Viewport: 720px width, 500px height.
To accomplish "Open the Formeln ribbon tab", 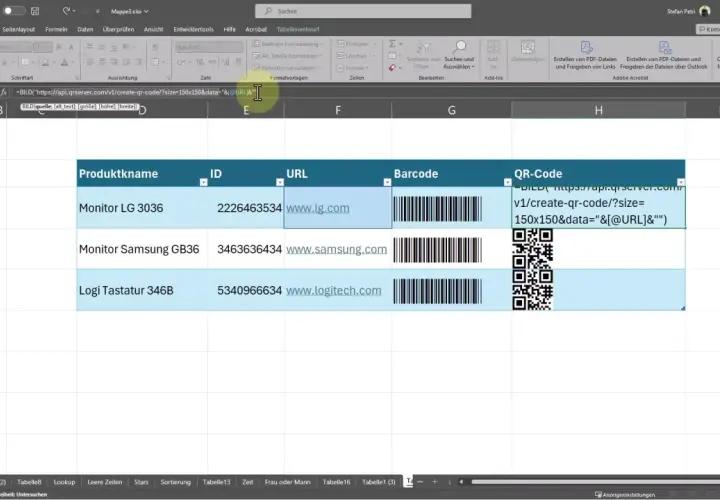I will click(56, 29).
